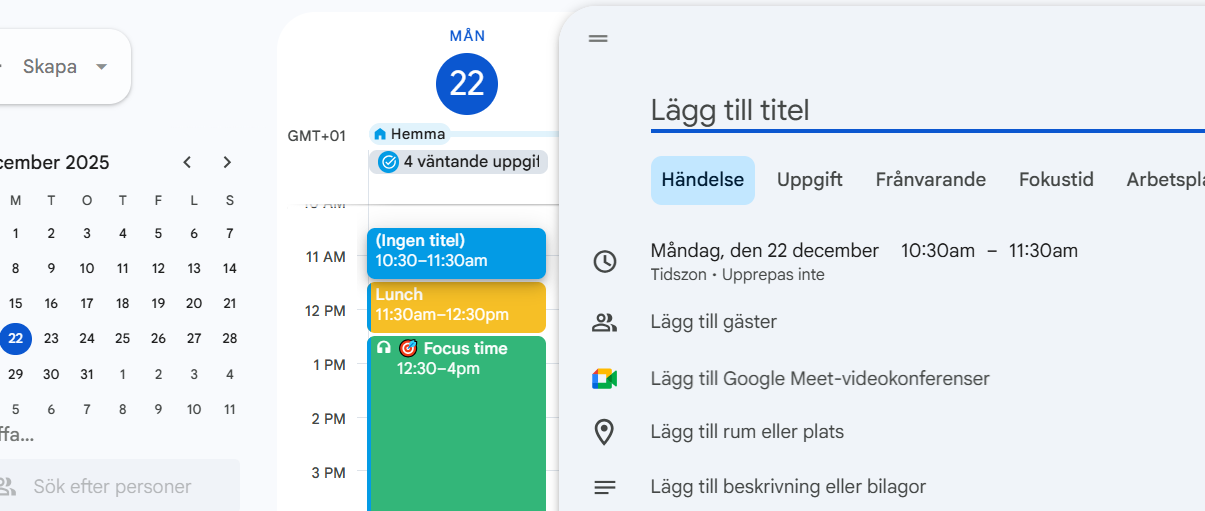Open the Skapa dropdown arrow
Viewport: 1205px width, 511px height.
pyautogui.click(x=101, y=67)
